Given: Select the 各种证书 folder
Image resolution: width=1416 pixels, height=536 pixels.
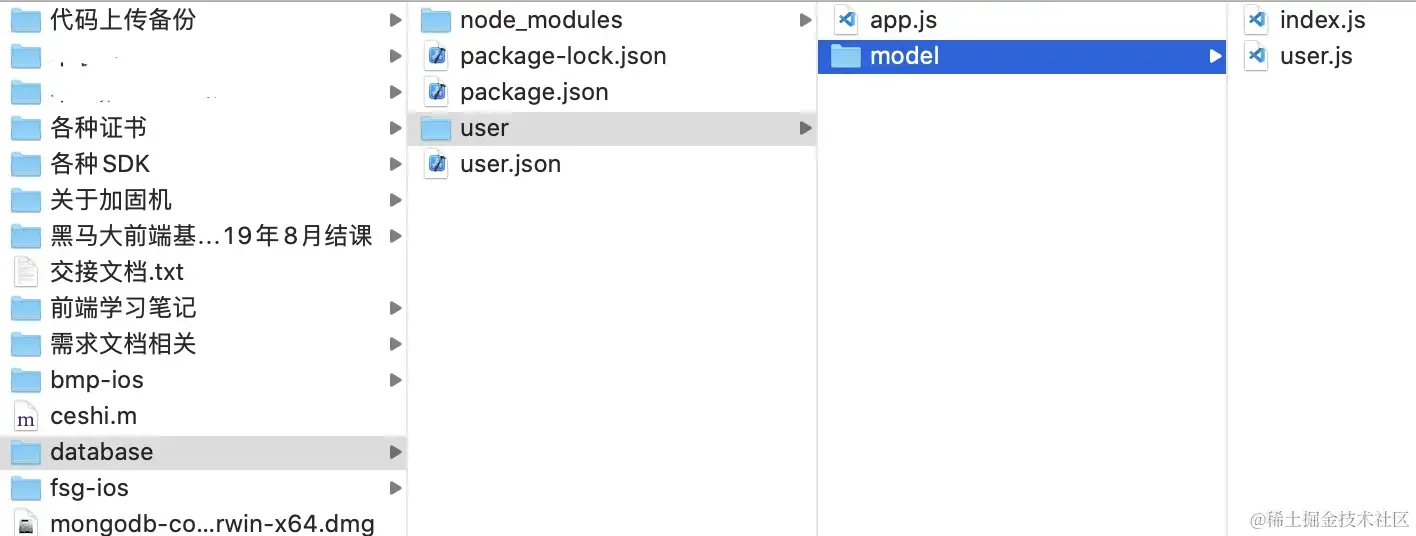Looking at the screenshot, I should (98, 128).
